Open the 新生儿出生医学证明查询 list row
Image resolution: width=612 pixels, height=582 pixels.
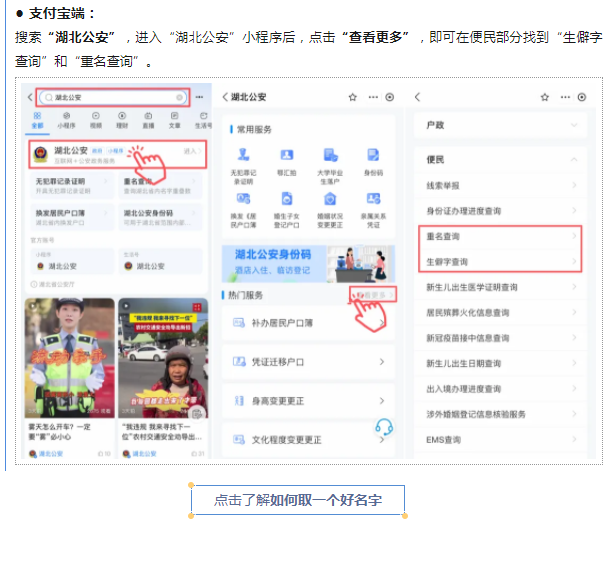(x=500, y=287)
